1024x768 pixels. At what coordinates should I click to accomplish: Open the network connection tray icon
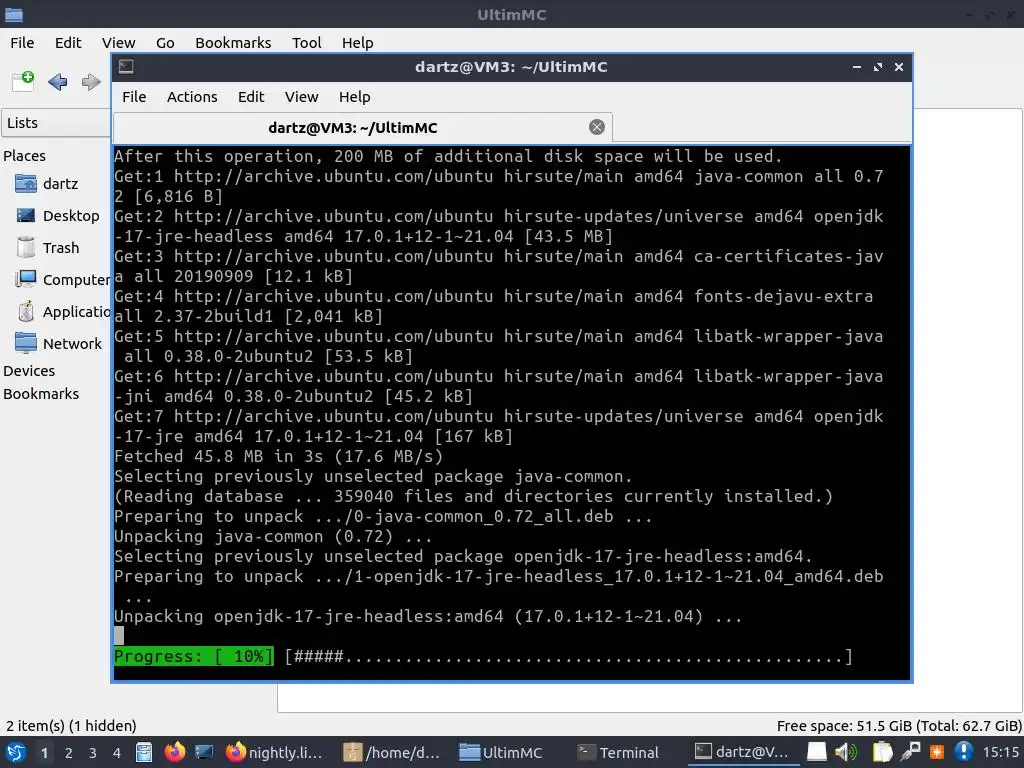(910, 752)
